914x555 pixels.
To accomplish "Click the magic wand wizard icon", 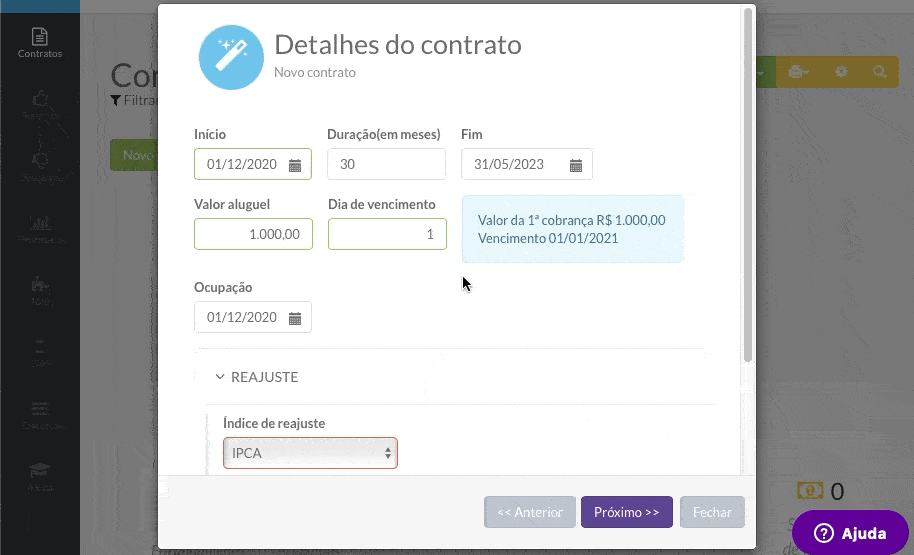I will tap(231, 57).
